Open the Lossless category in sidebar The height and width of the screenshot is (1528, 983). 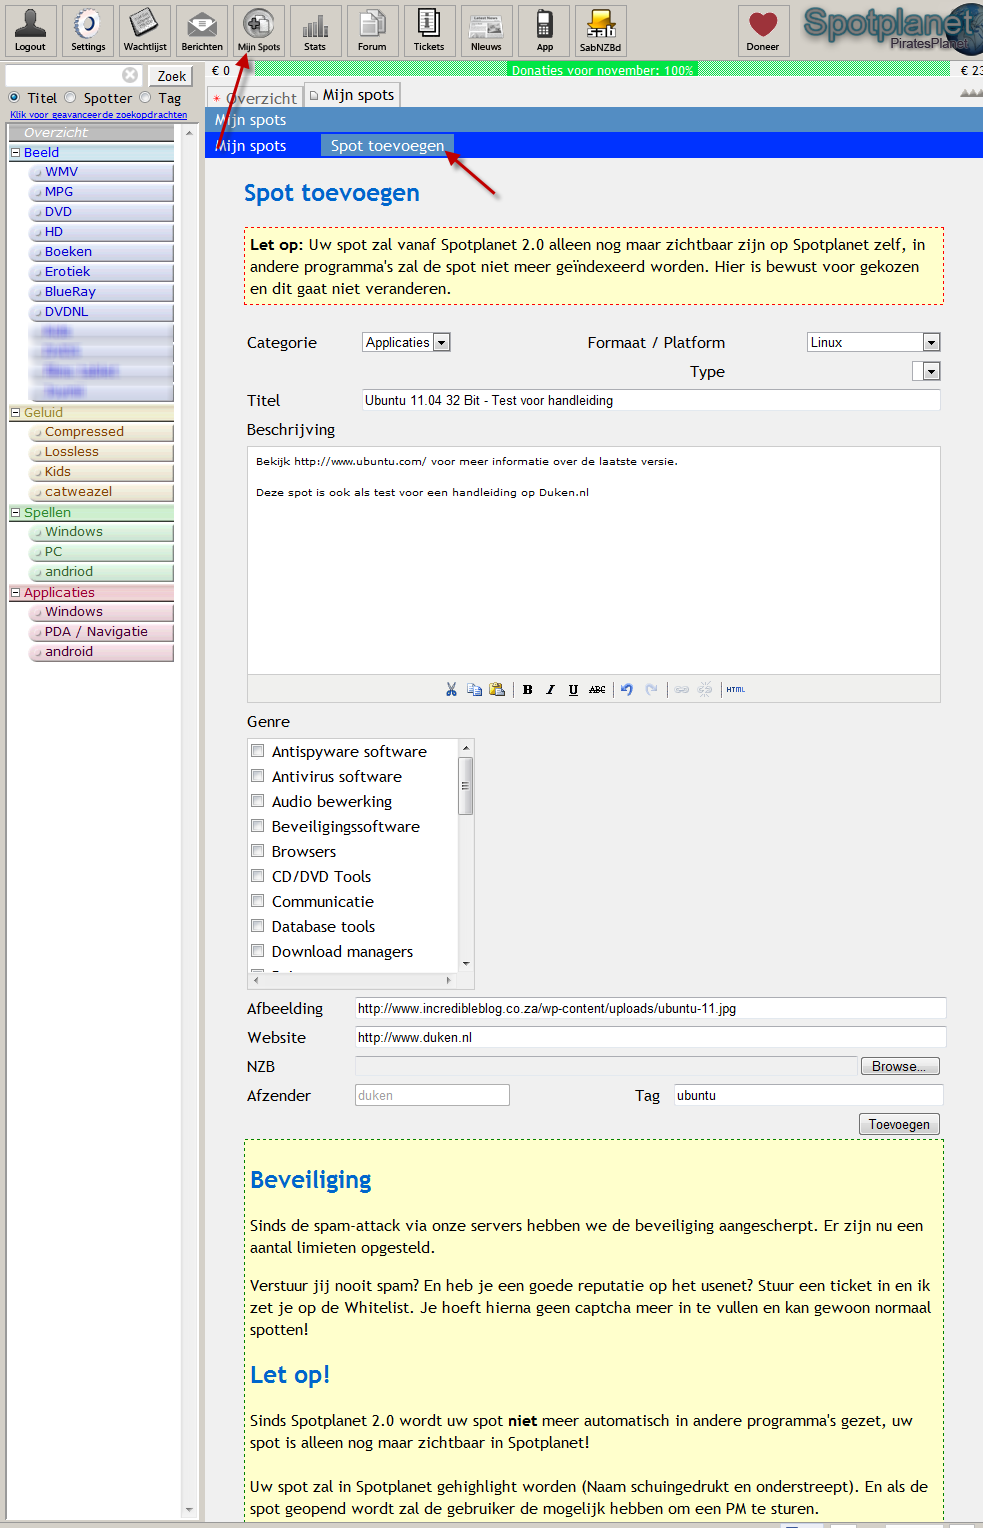tap(102, 452)
